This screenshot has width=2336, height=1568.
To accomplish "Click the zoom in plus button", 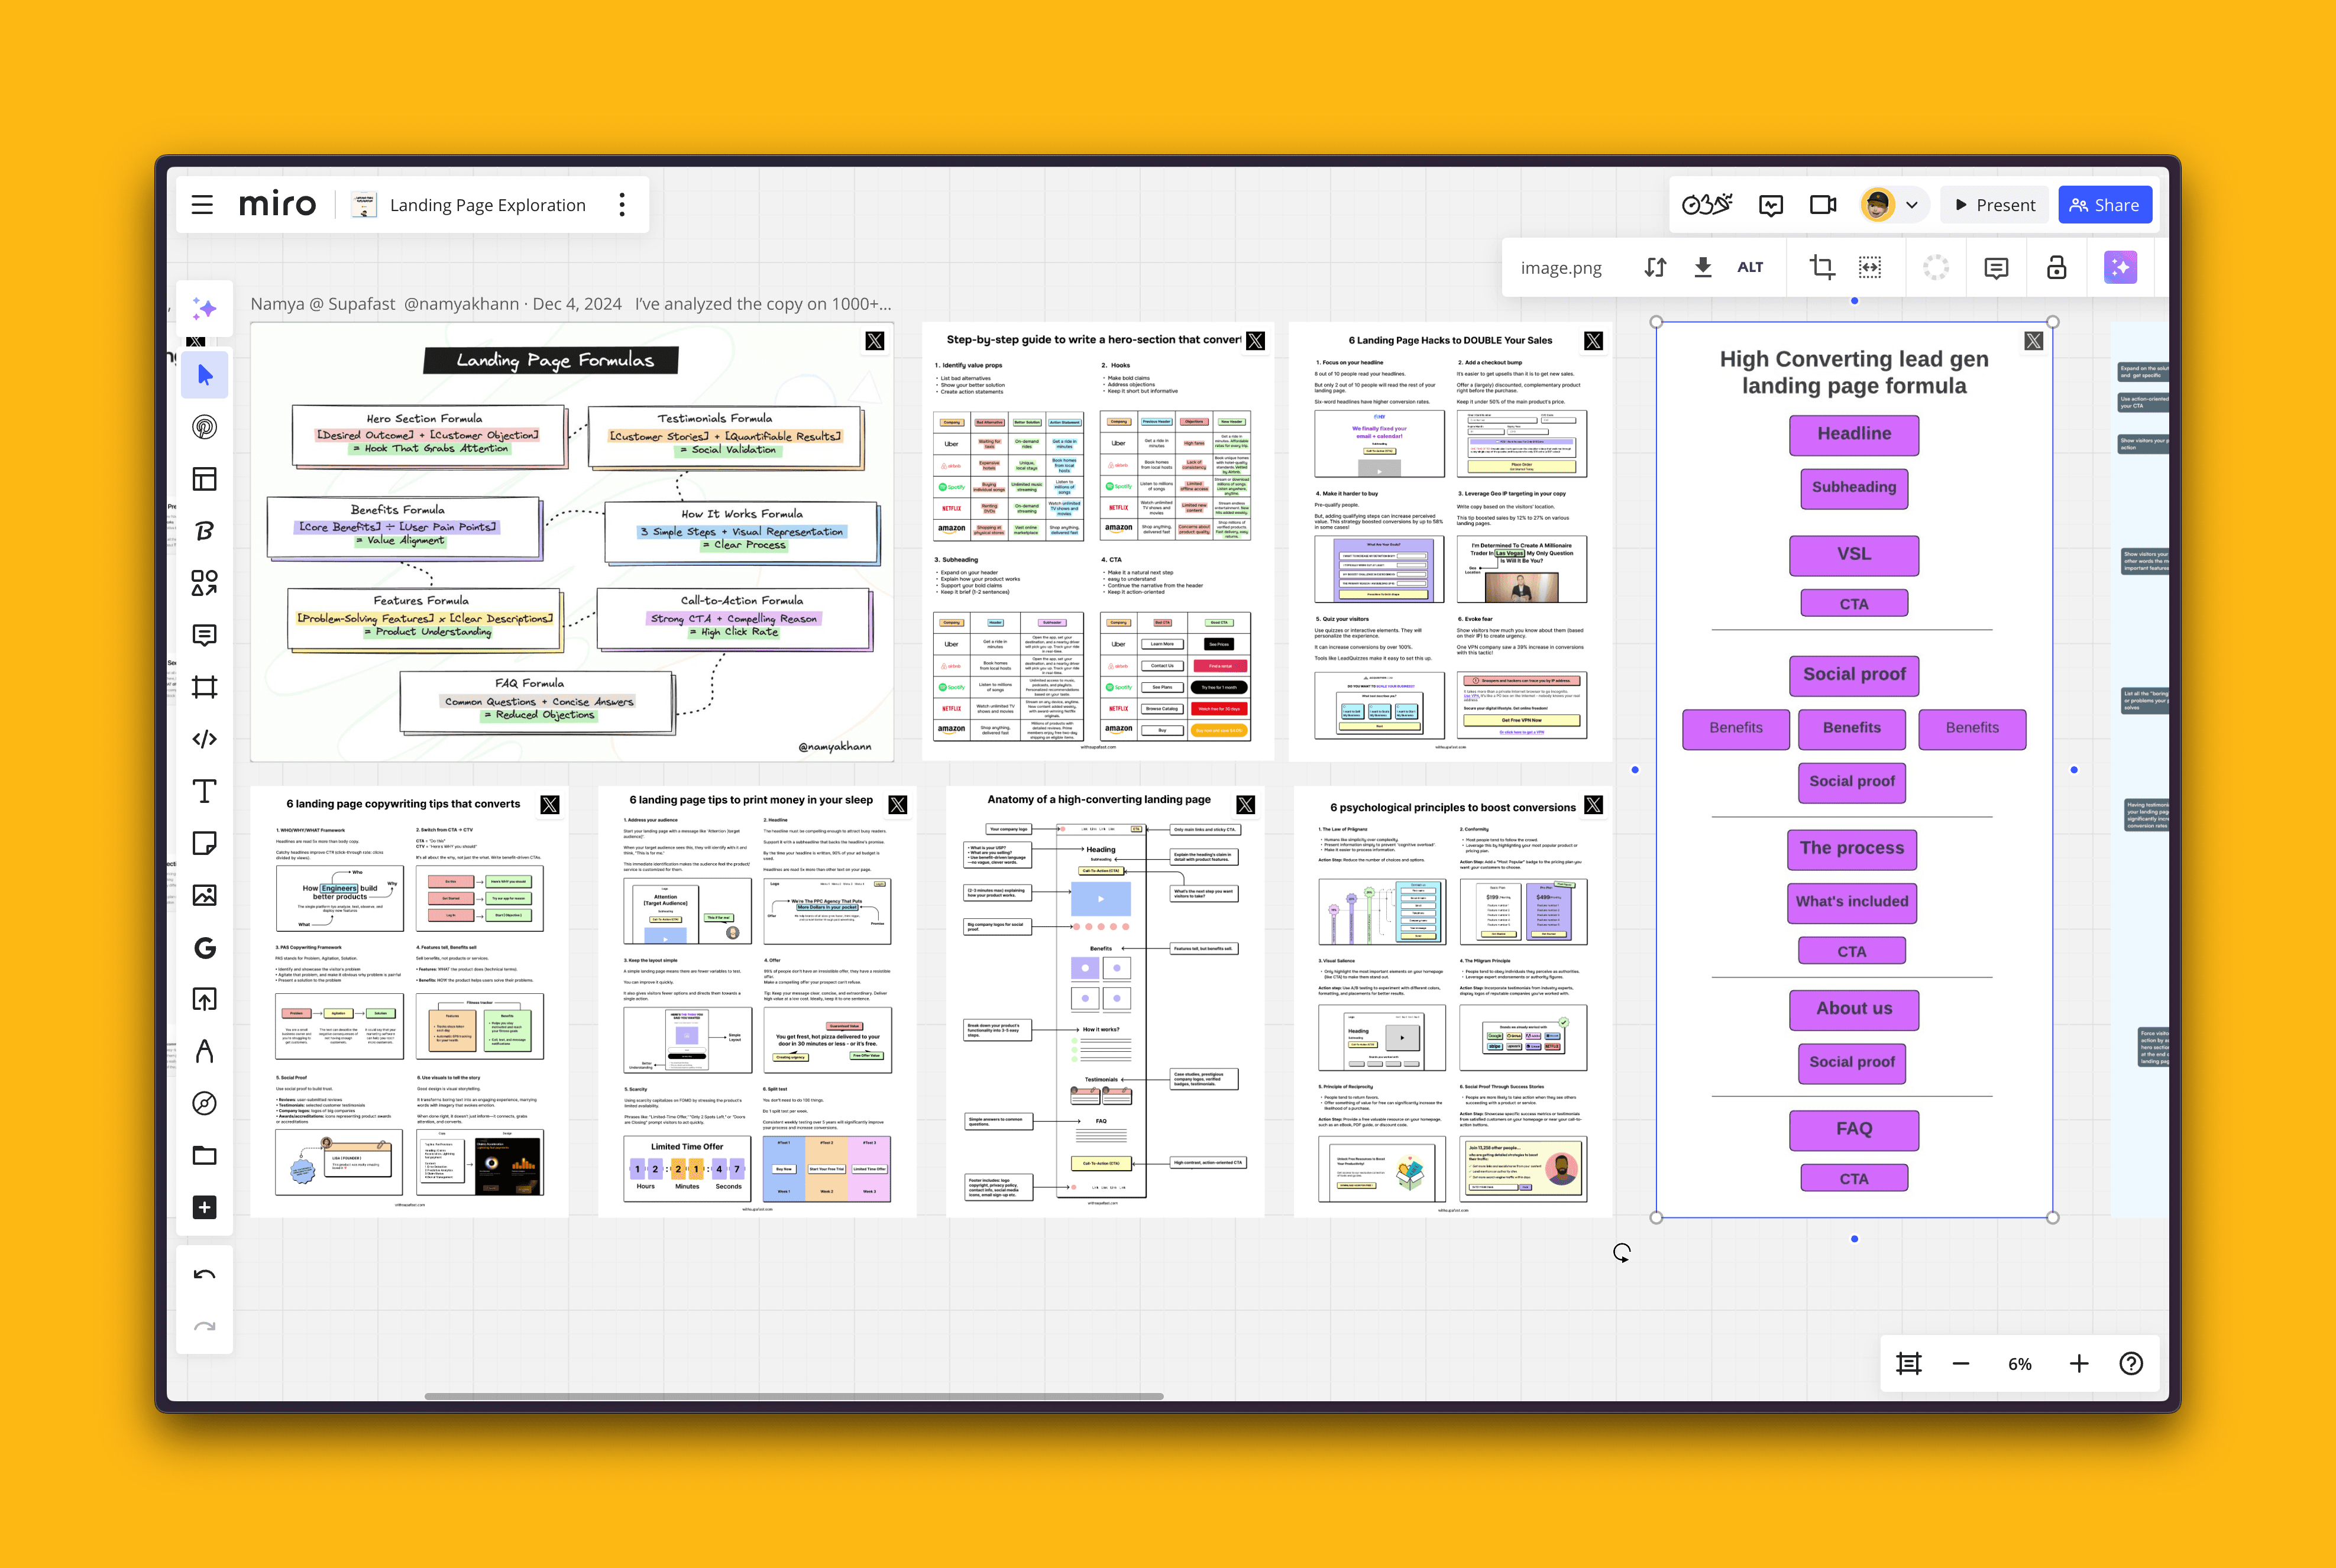I will point(2079,1364).
